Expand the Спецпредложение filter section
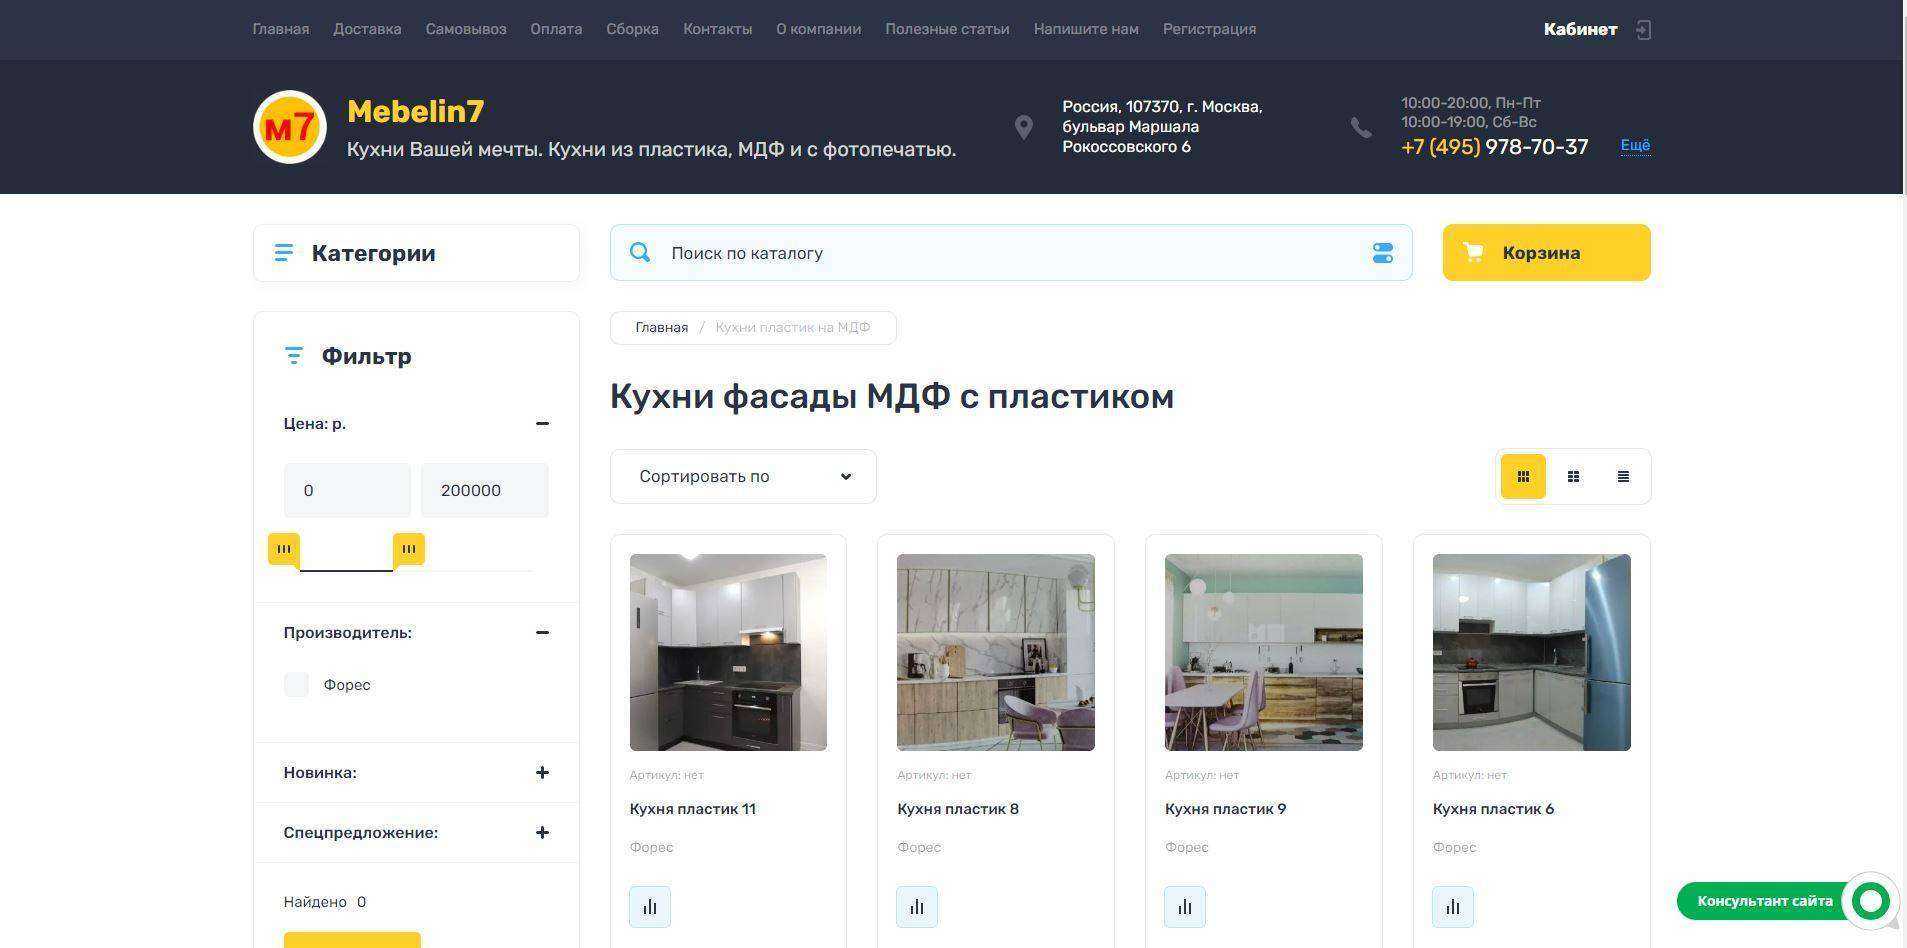The image size is (1907, 948). click(542, 832)
